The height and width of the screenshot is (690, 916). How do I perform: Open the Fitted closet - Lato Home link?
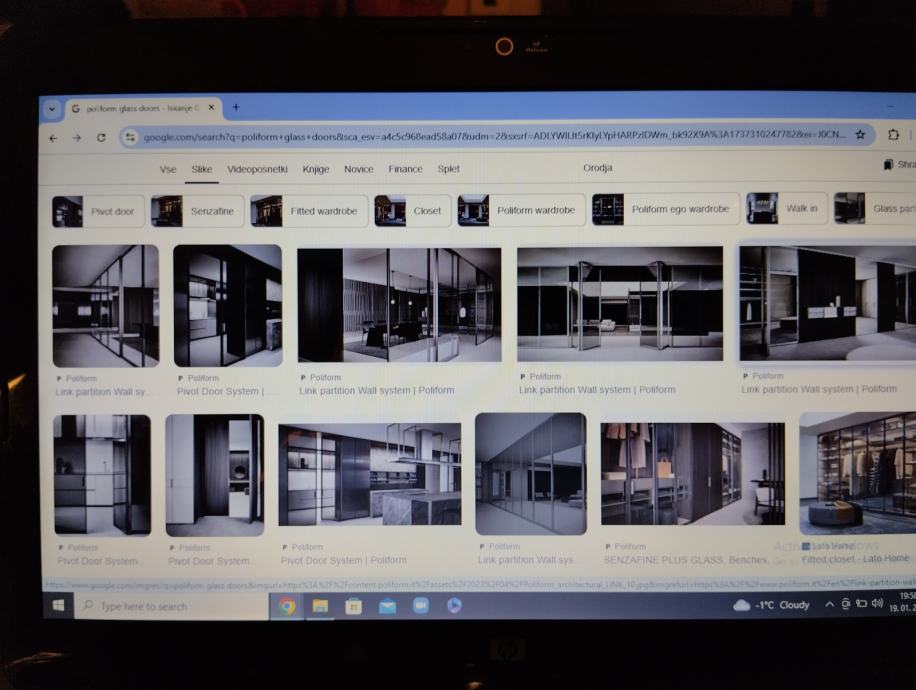(855, 559)
